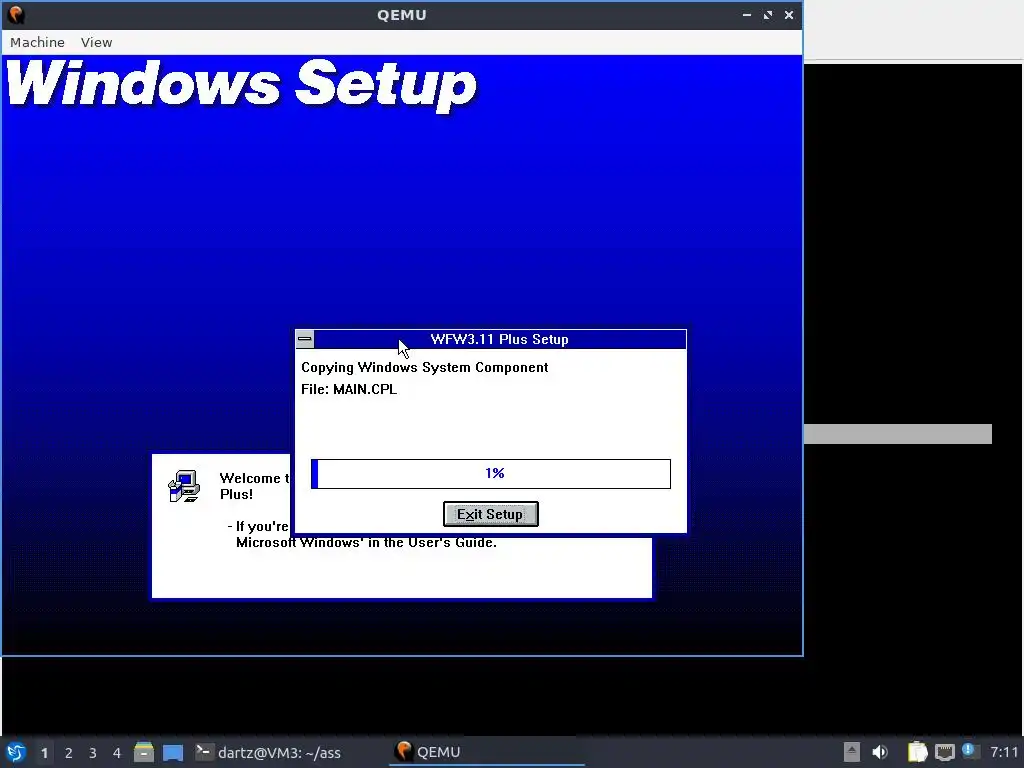Screen dimensions: 1024x768
Task: Click the 7:11 clock
Action: (1004, 752)
